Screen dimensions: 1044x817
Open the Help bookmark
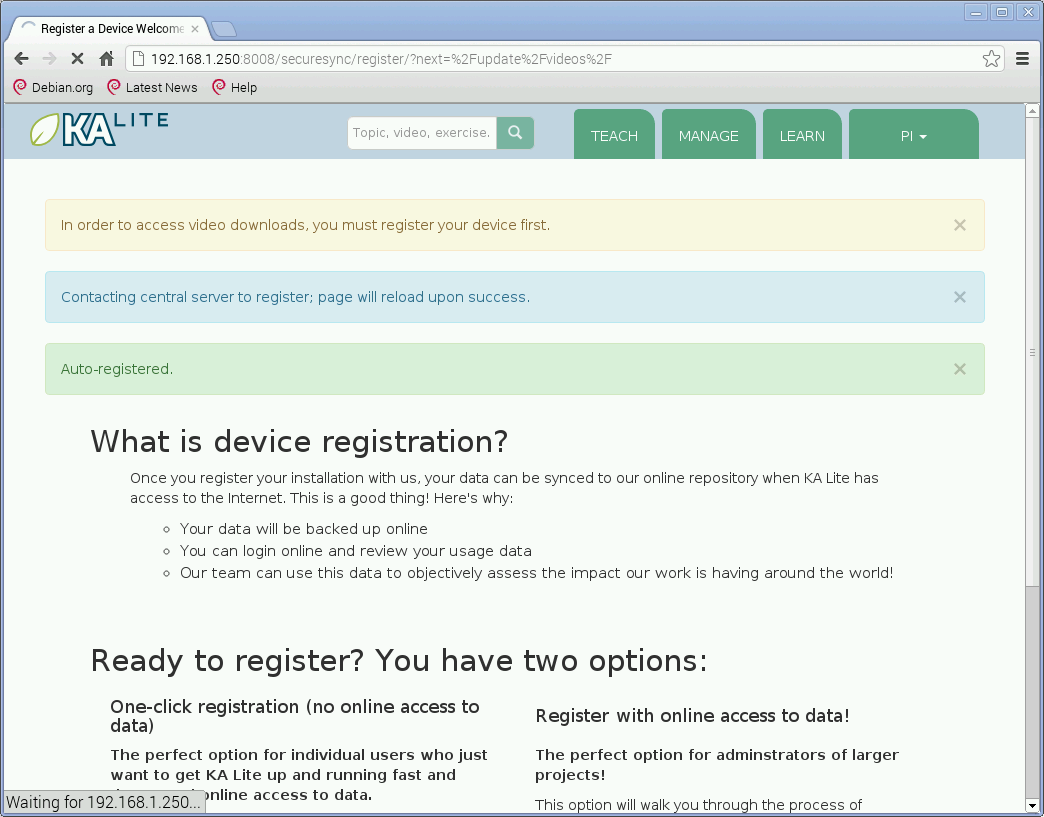pyautogui.click(x=235, y=88)
